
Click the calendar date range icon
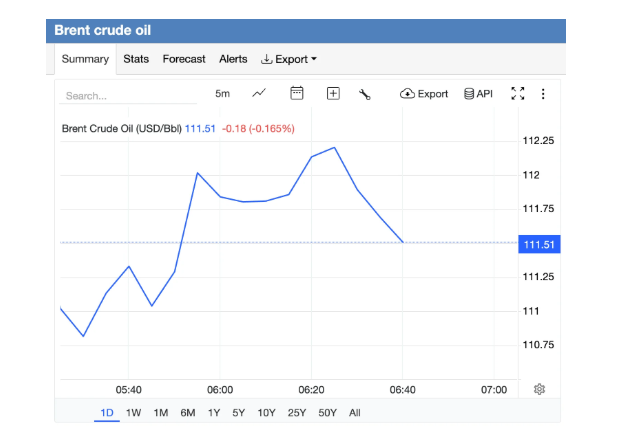[x=296, y=93]
